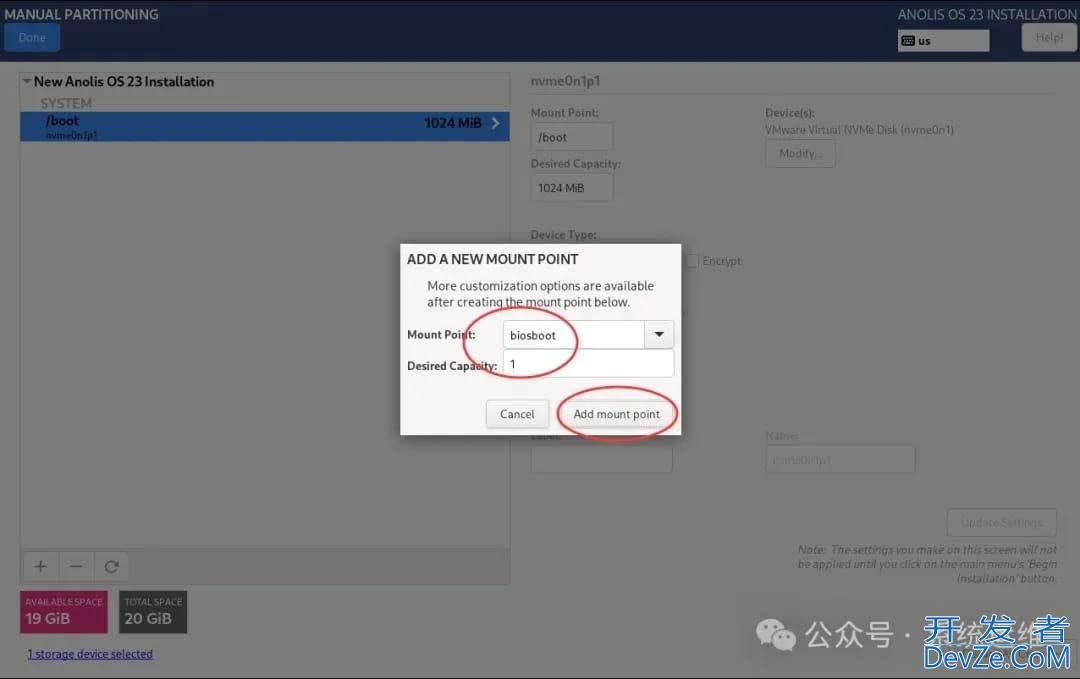1080x679 pixels.
Task: Click the 'us' keyboard layout indicator
Action: (x=944, y=41)
